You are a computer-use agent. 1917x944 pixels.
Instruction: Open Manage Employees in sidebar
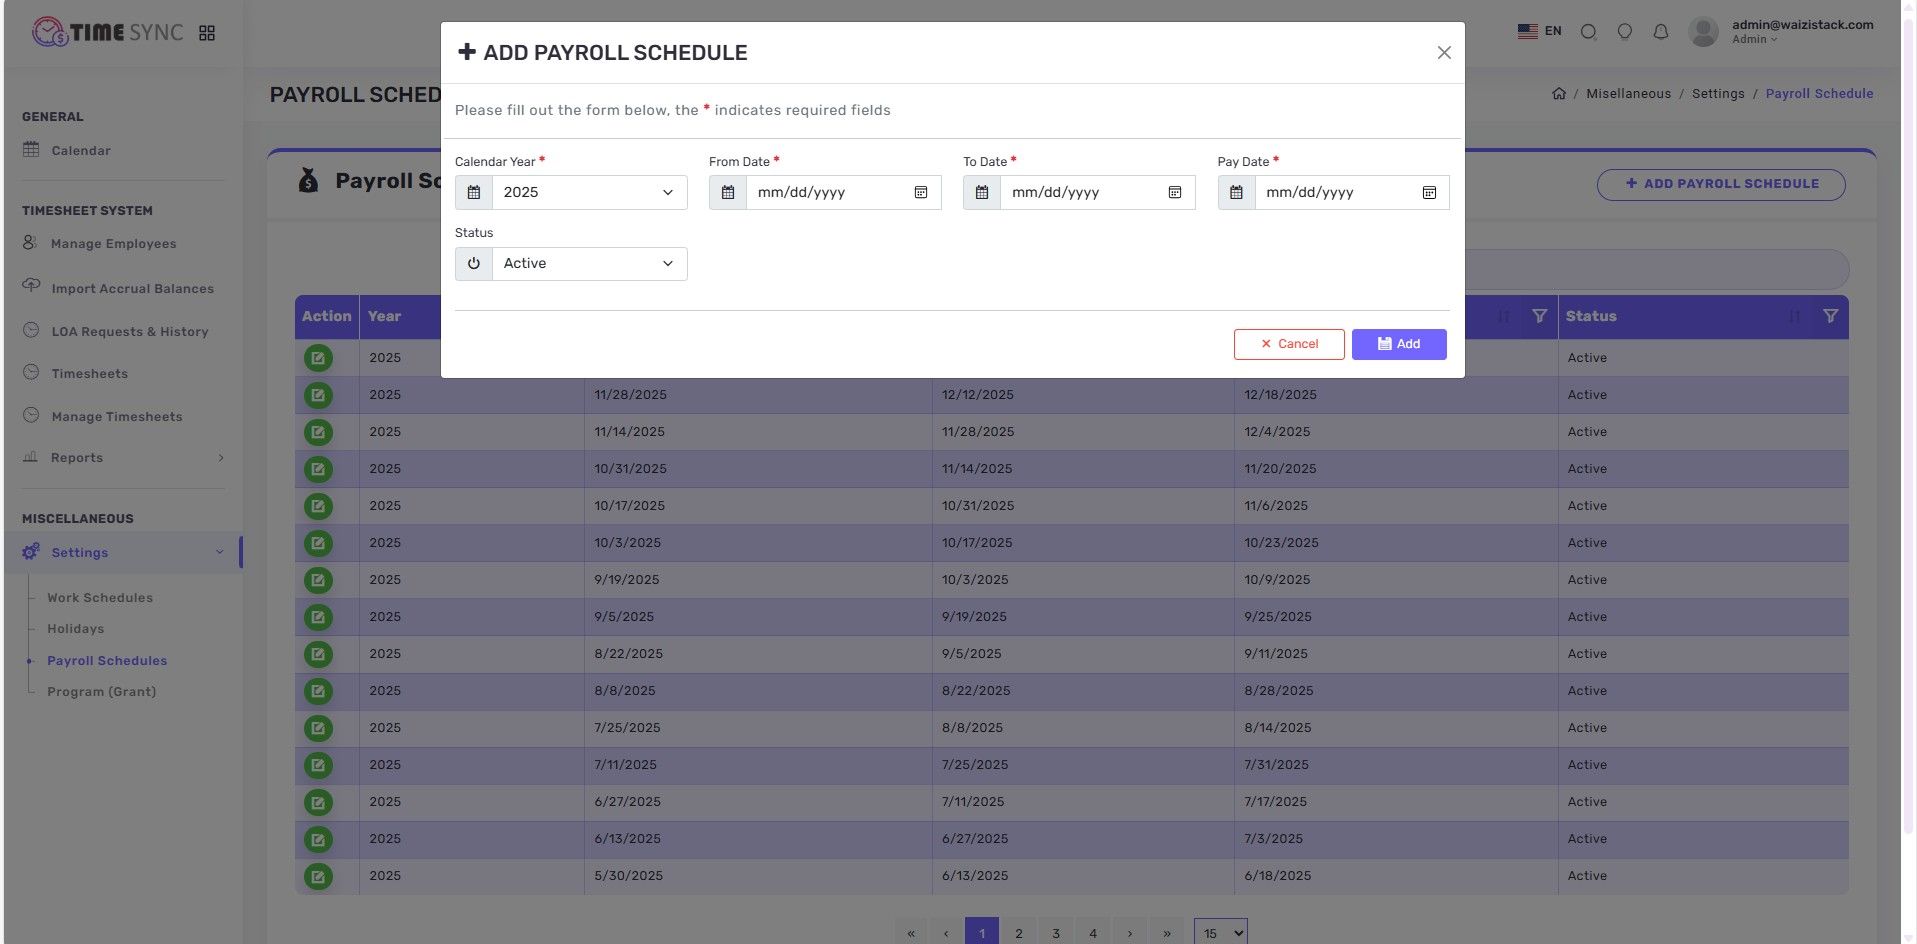(x=113, y=244)
